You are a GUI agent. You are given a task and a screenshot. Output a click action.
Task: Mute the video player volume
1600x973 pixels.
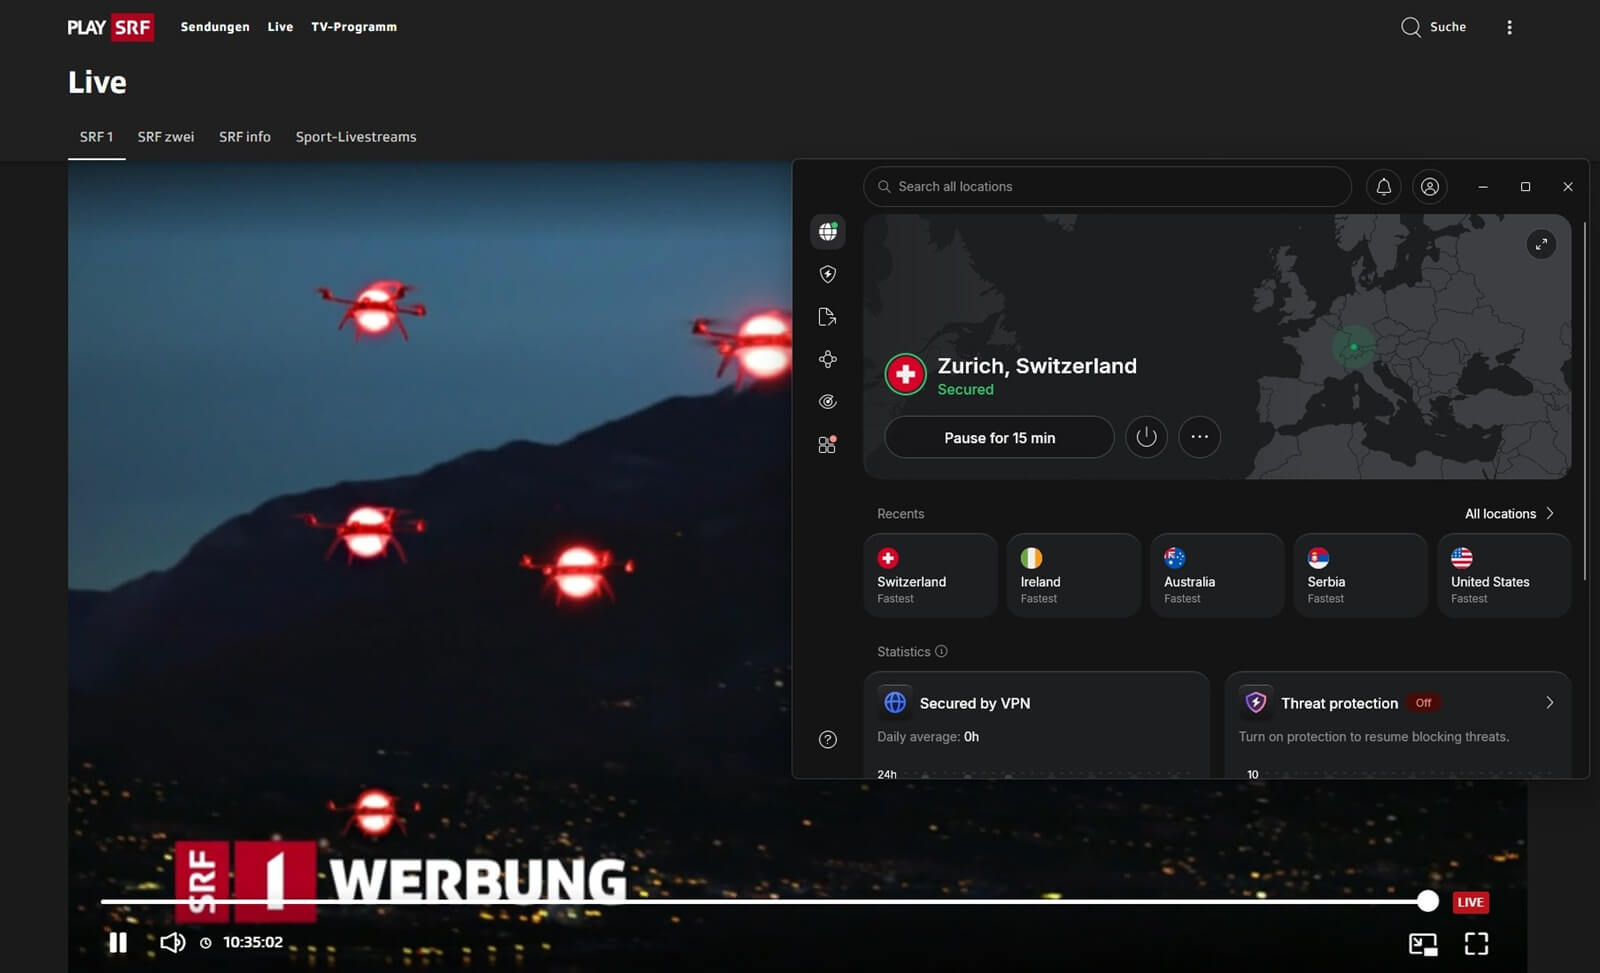[x=172, y=942]
